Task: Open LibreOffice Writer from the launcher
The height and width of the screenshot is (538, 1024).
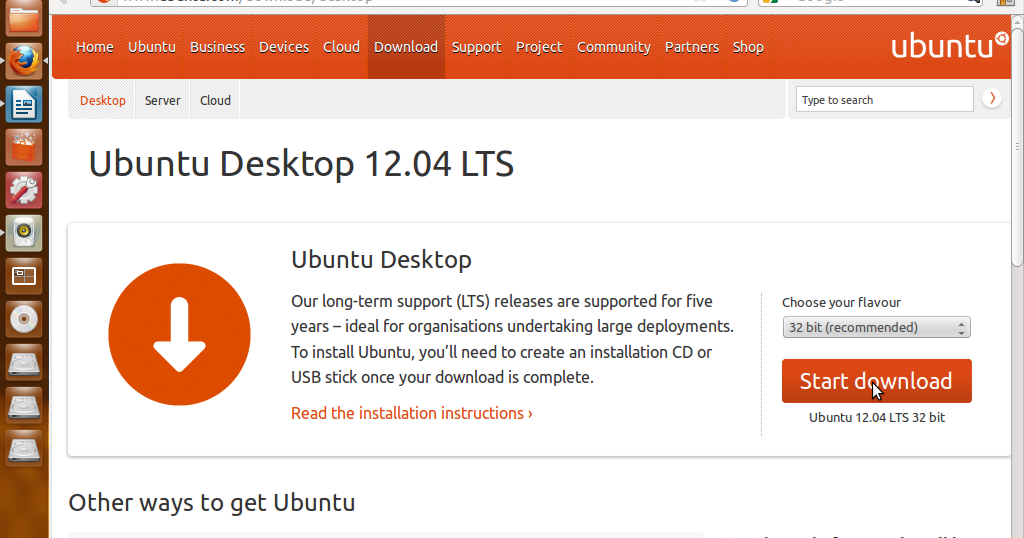Action: 24,104
